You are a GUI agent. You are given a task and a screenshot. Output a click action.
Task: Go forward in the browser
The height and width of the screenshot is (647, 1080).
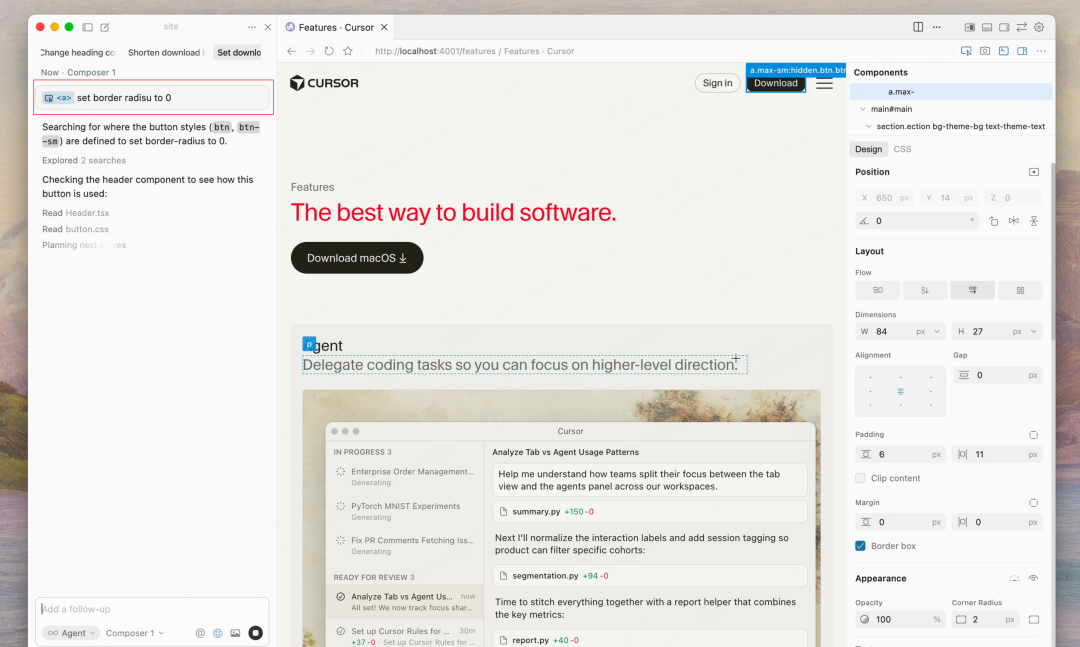coord(311,51)
